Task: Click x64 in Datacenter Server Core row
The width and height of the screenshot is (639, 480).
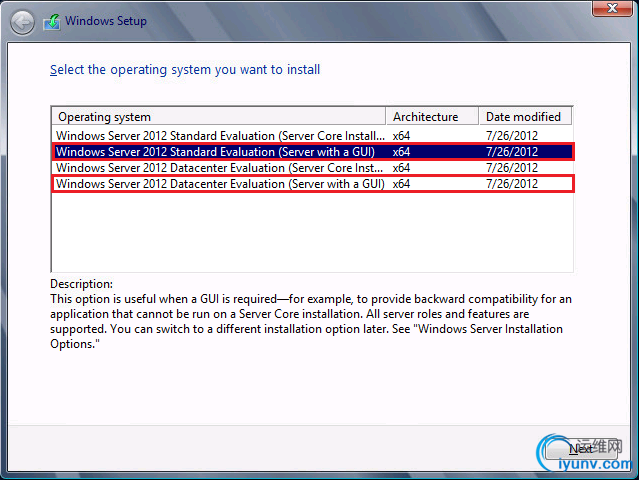Action: tap(401, 168)
